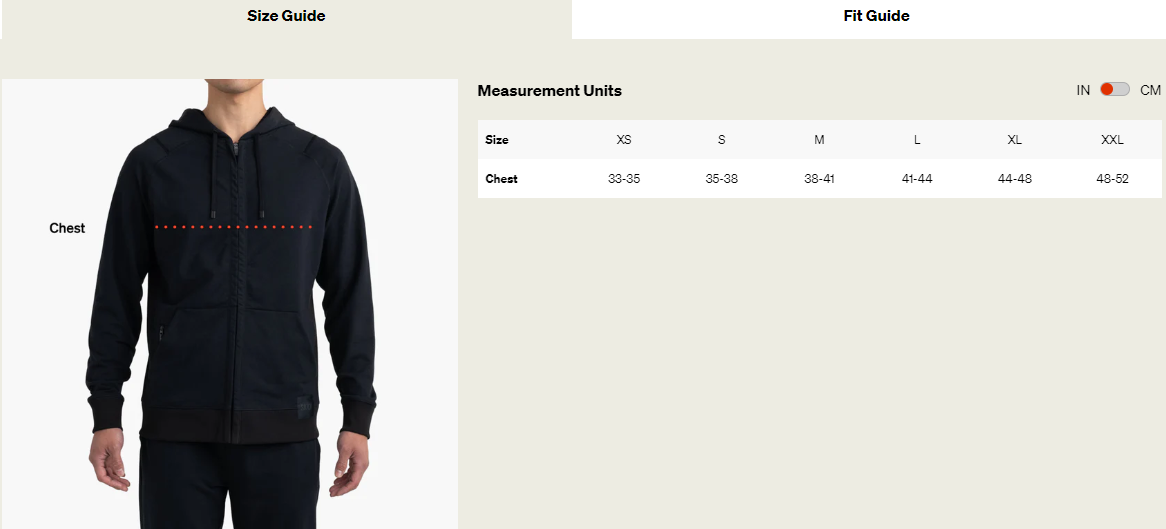Viewport: 1166px width, 529px height.
Task: Select the L size column header
Action: click(x=917, y=140)
